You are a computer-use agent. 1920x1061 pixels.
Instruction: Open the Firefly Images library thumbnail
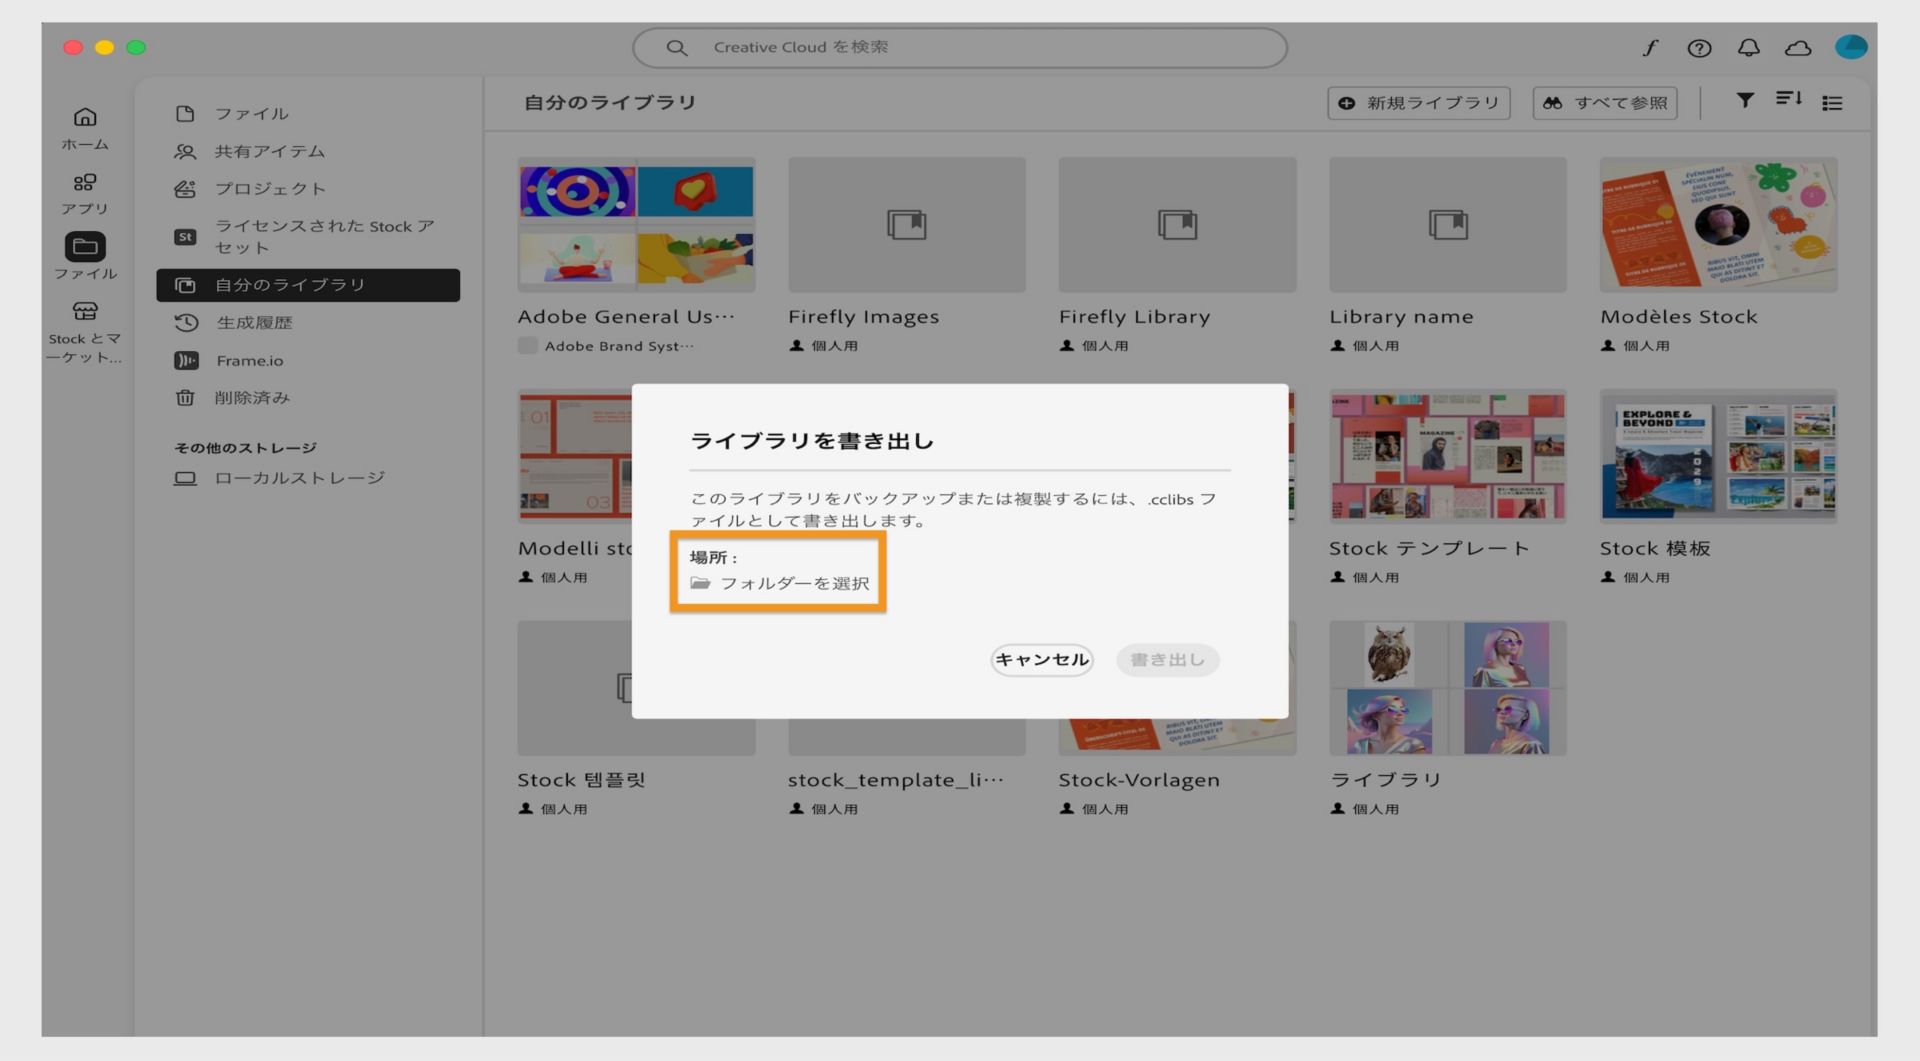[x=907, y=225]
